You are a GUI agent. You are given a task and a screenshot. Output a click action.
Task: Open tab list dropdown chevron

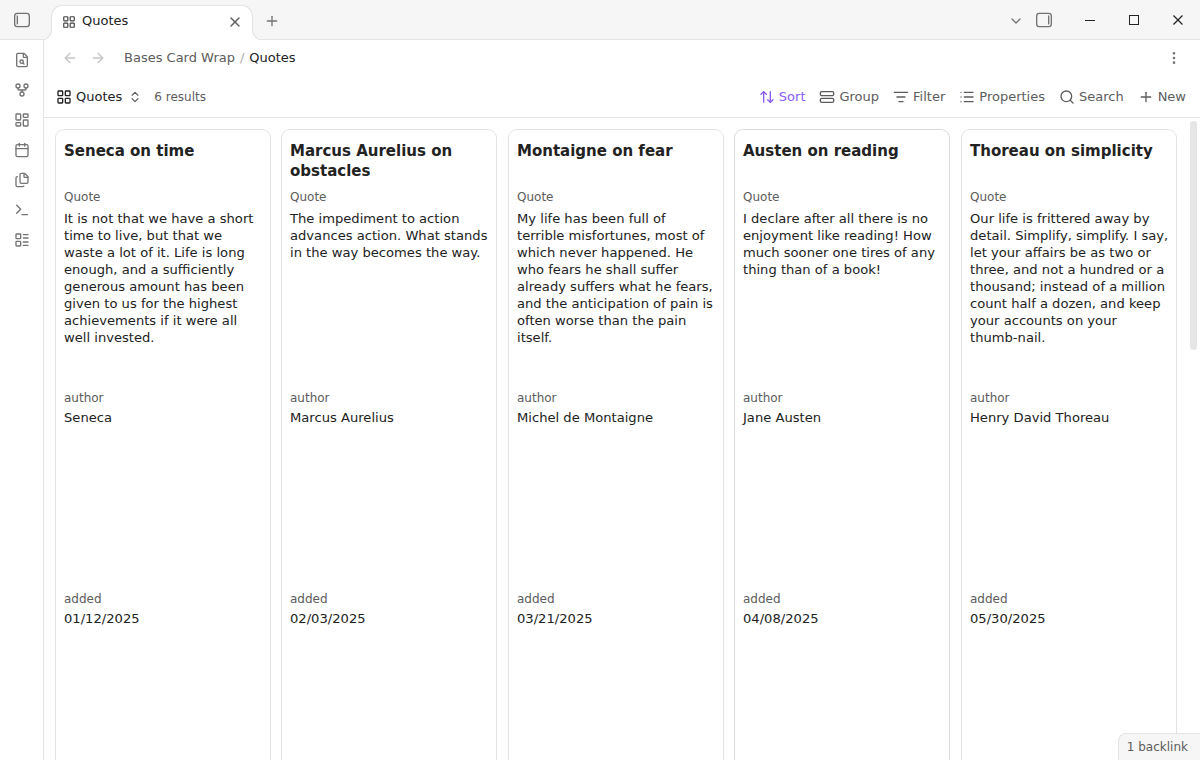tap(1016, 20)
